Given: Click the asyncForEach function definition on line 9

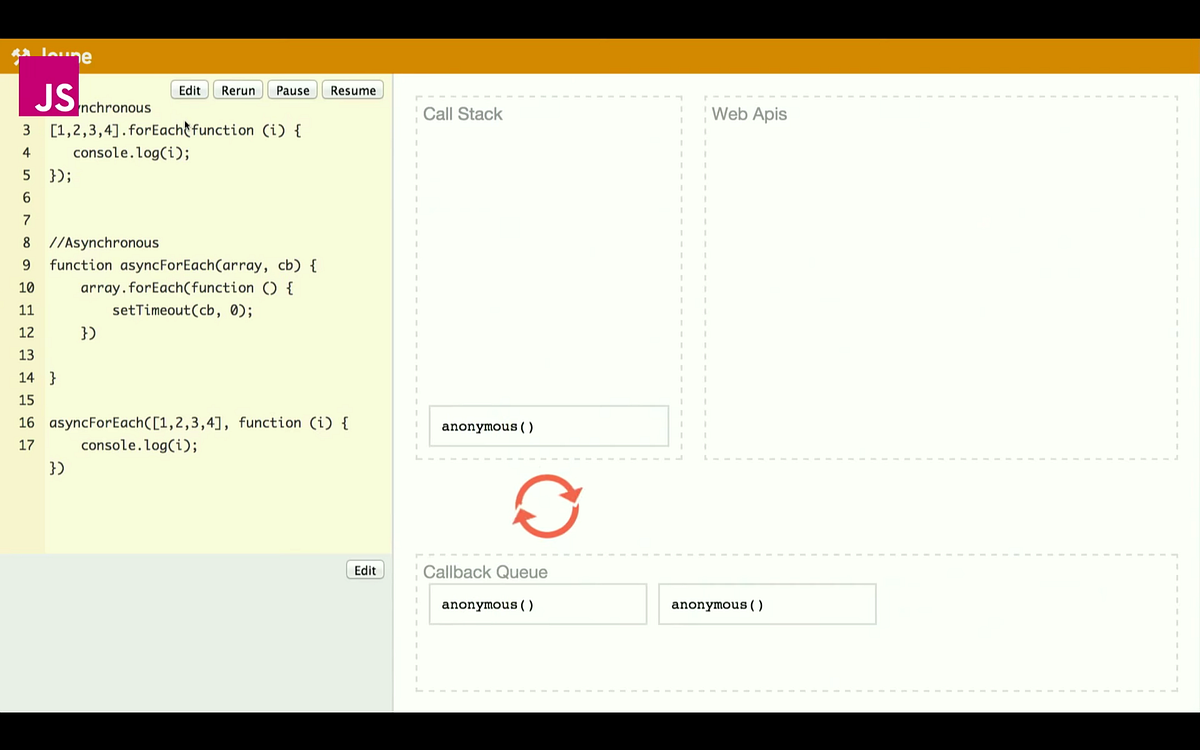Looking at the screenshot, I should pos(182,265).
